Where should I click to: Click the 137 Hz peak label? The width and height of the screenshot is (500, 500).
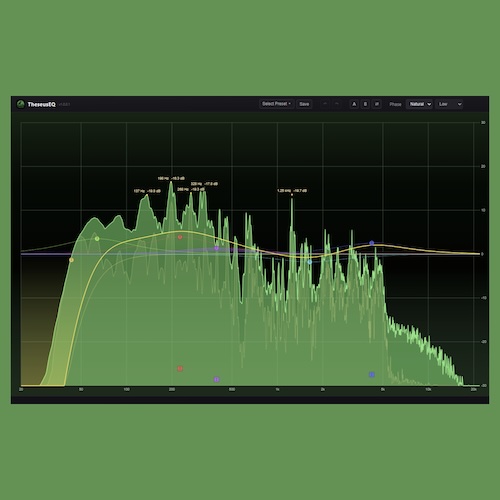[x=147, y=191]
